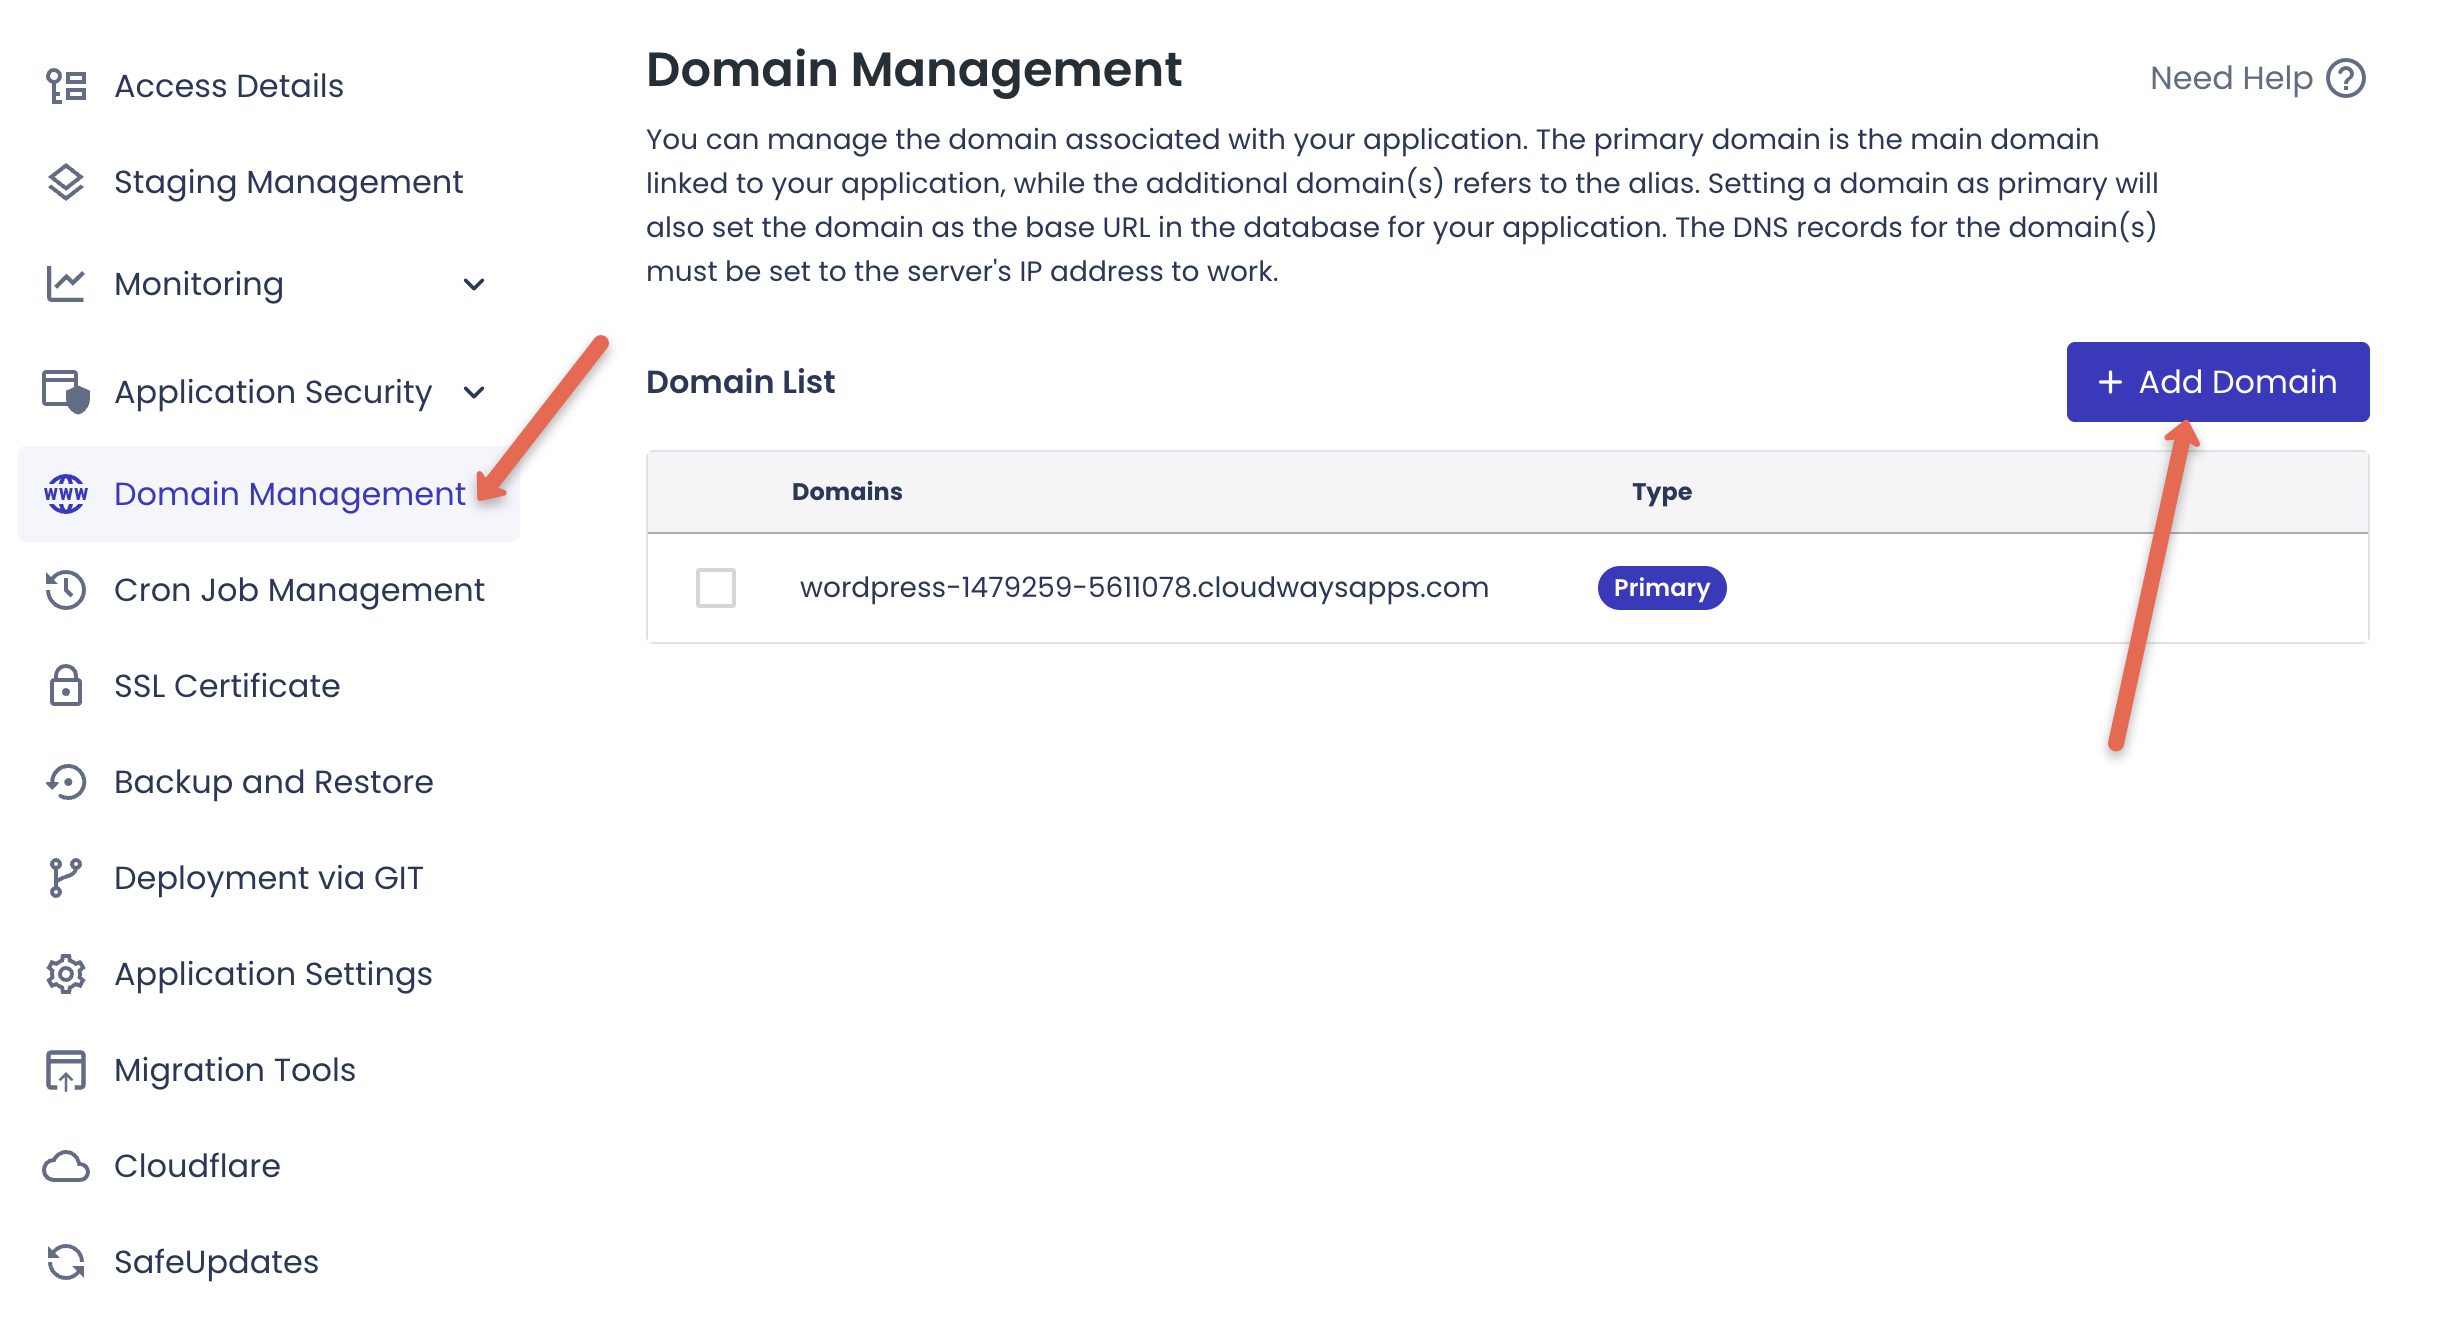Click the Backup and Restore icon
Image resolution: width=2438 pixels, height=1328 pixels.
[64, 782]
